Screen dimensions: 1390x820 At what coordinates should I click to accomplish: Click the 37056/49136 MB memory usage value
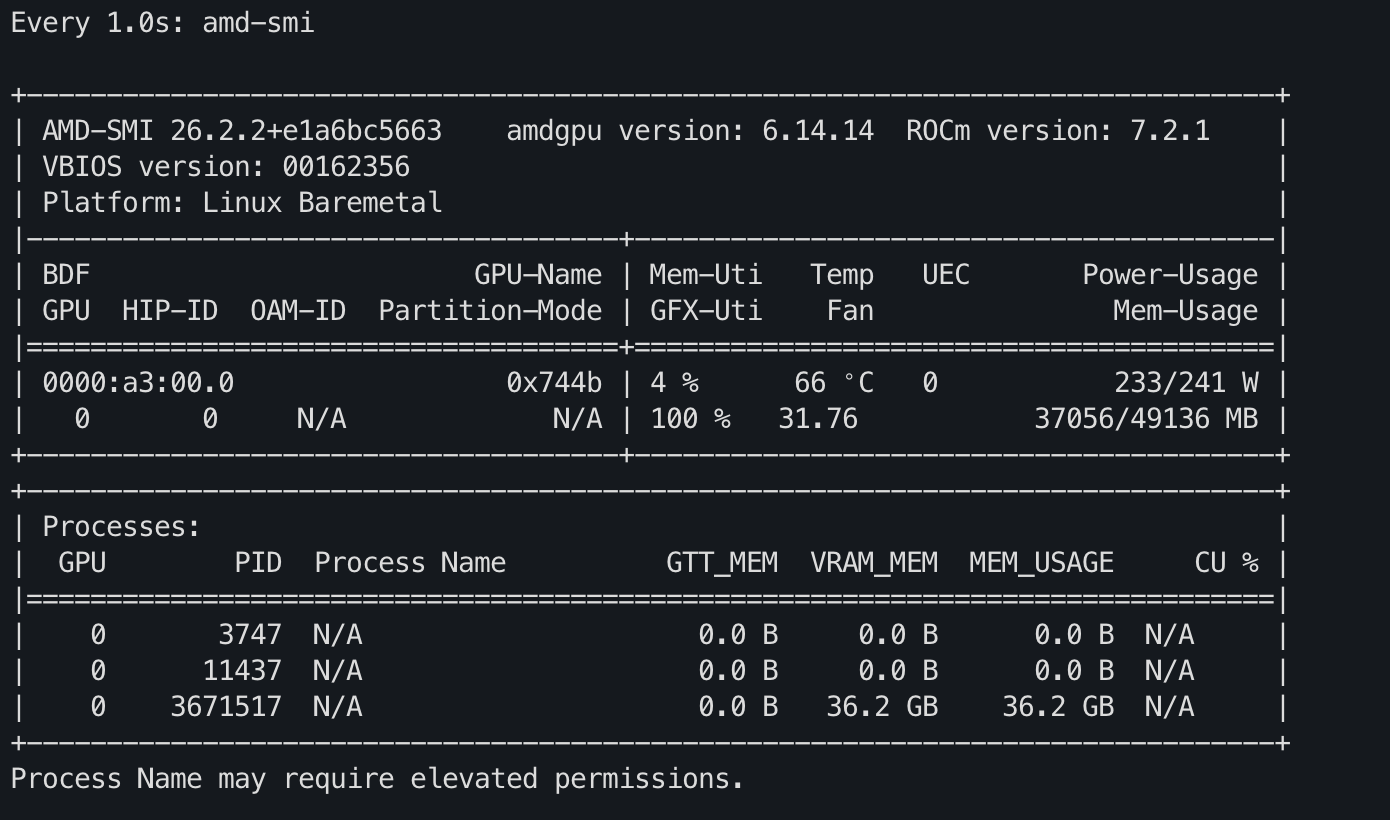(x=1146, y=419)
